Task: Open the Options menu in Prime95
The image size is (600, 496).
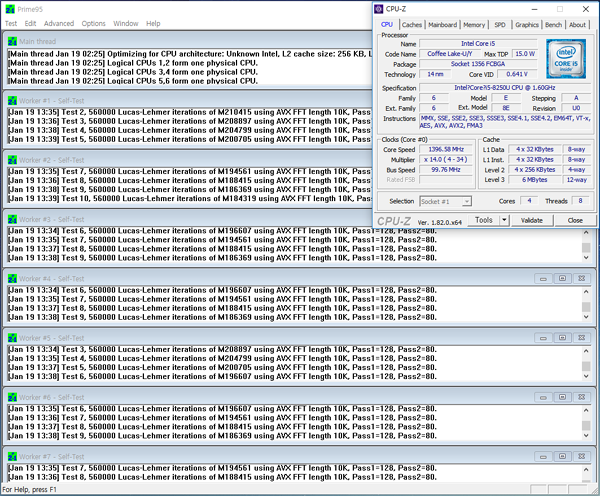Action: pos(93,23)
